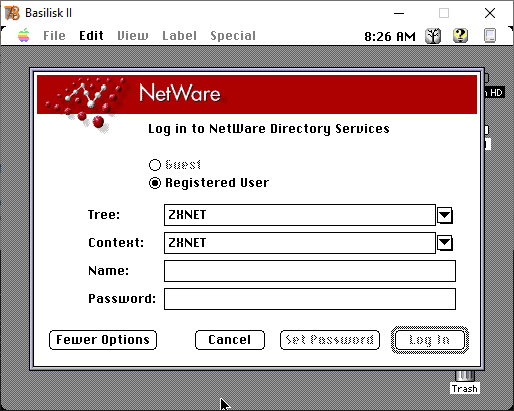Open the Help balloon menu
The height and width of the screenshot is (411, 514).
point(460,36)
